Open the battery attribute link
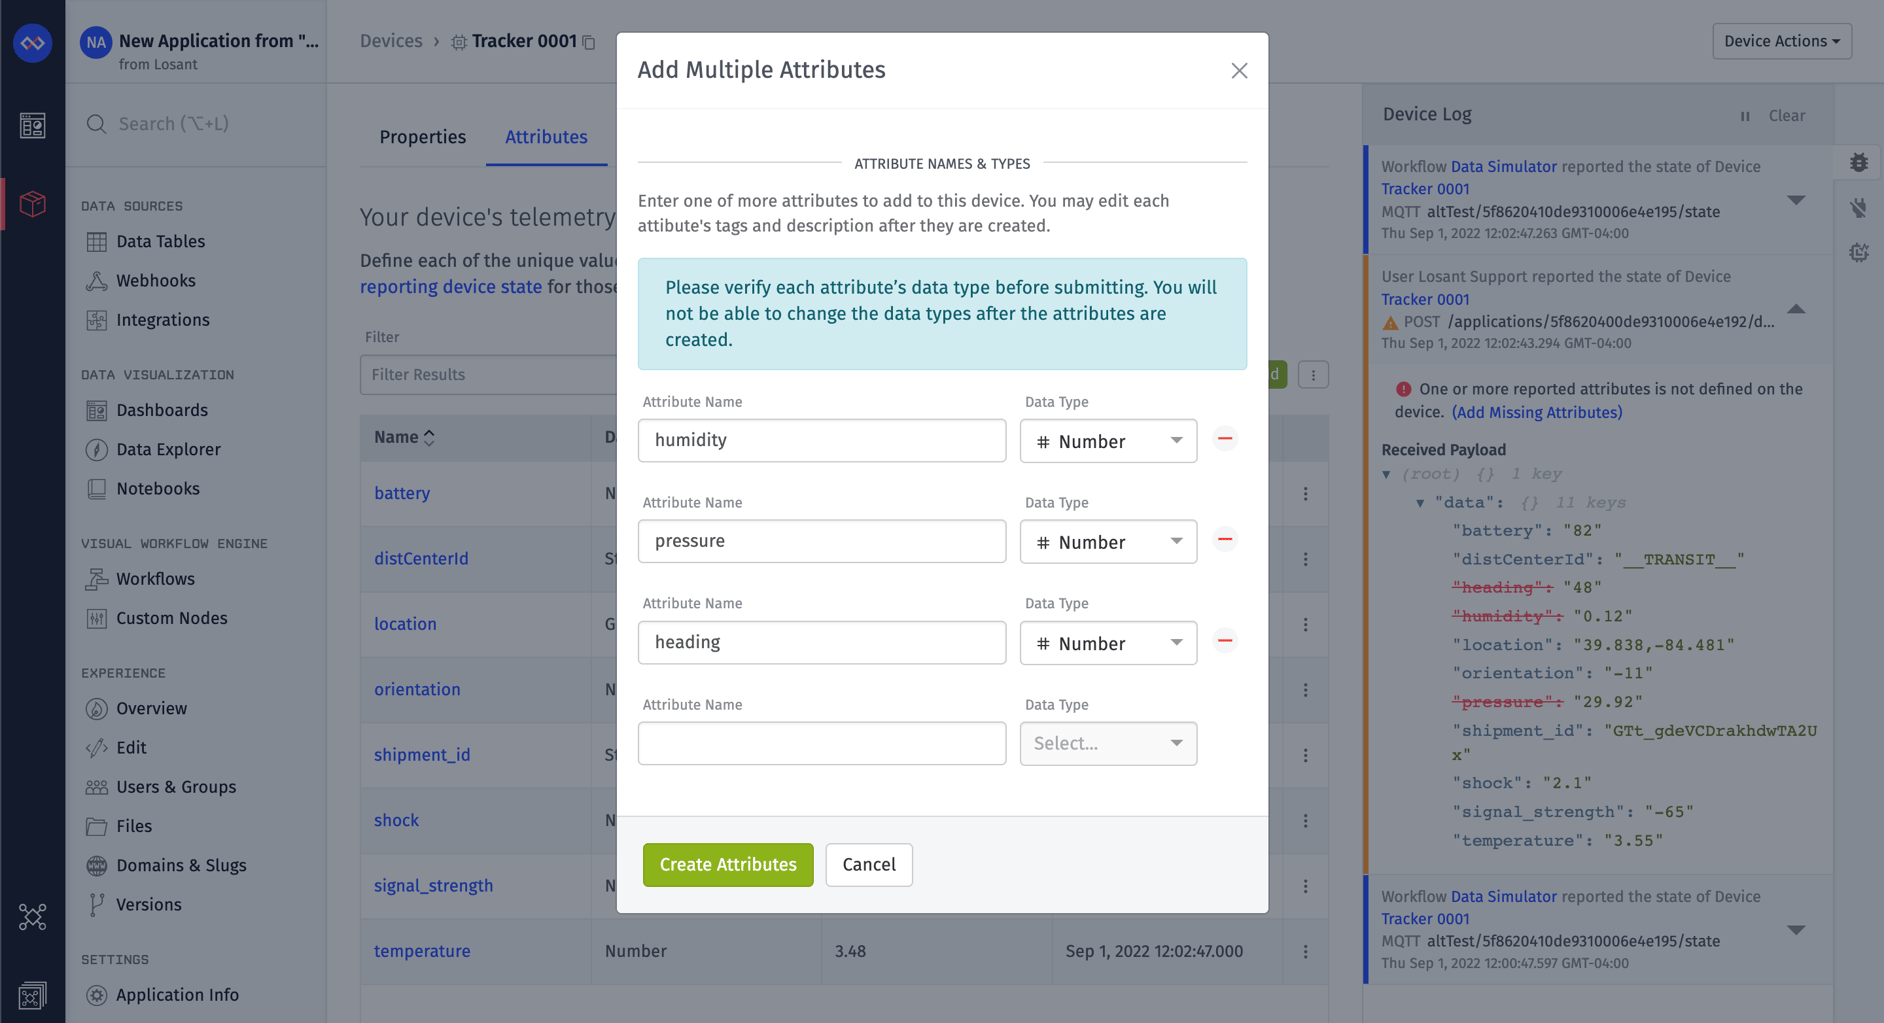1884x1023 pixels. [401, 493]
